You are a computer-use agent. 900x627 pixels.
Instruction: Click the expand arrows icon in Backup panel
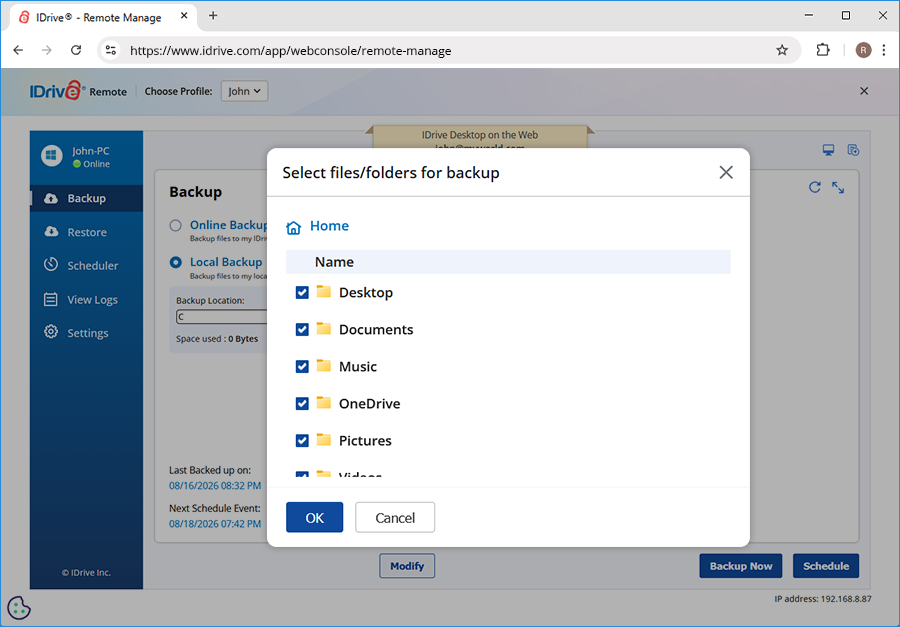pos(838,187)
